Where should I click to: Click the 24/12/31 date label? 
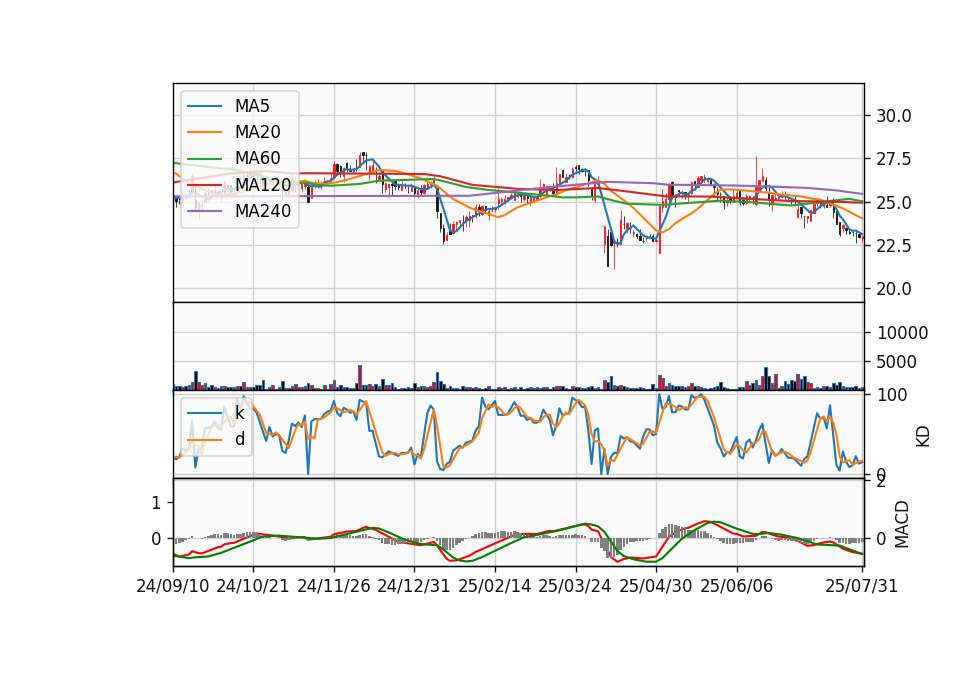[414, 586]
